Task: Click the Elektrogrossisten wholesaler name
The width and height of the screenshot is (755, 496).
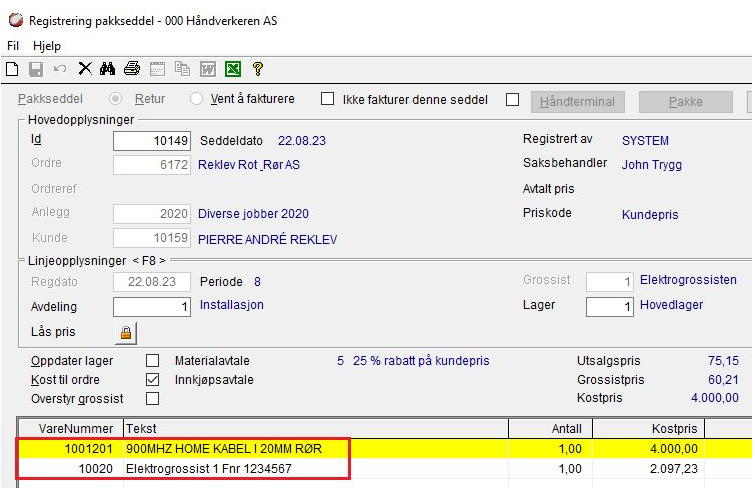Action: tap(689, 280)
